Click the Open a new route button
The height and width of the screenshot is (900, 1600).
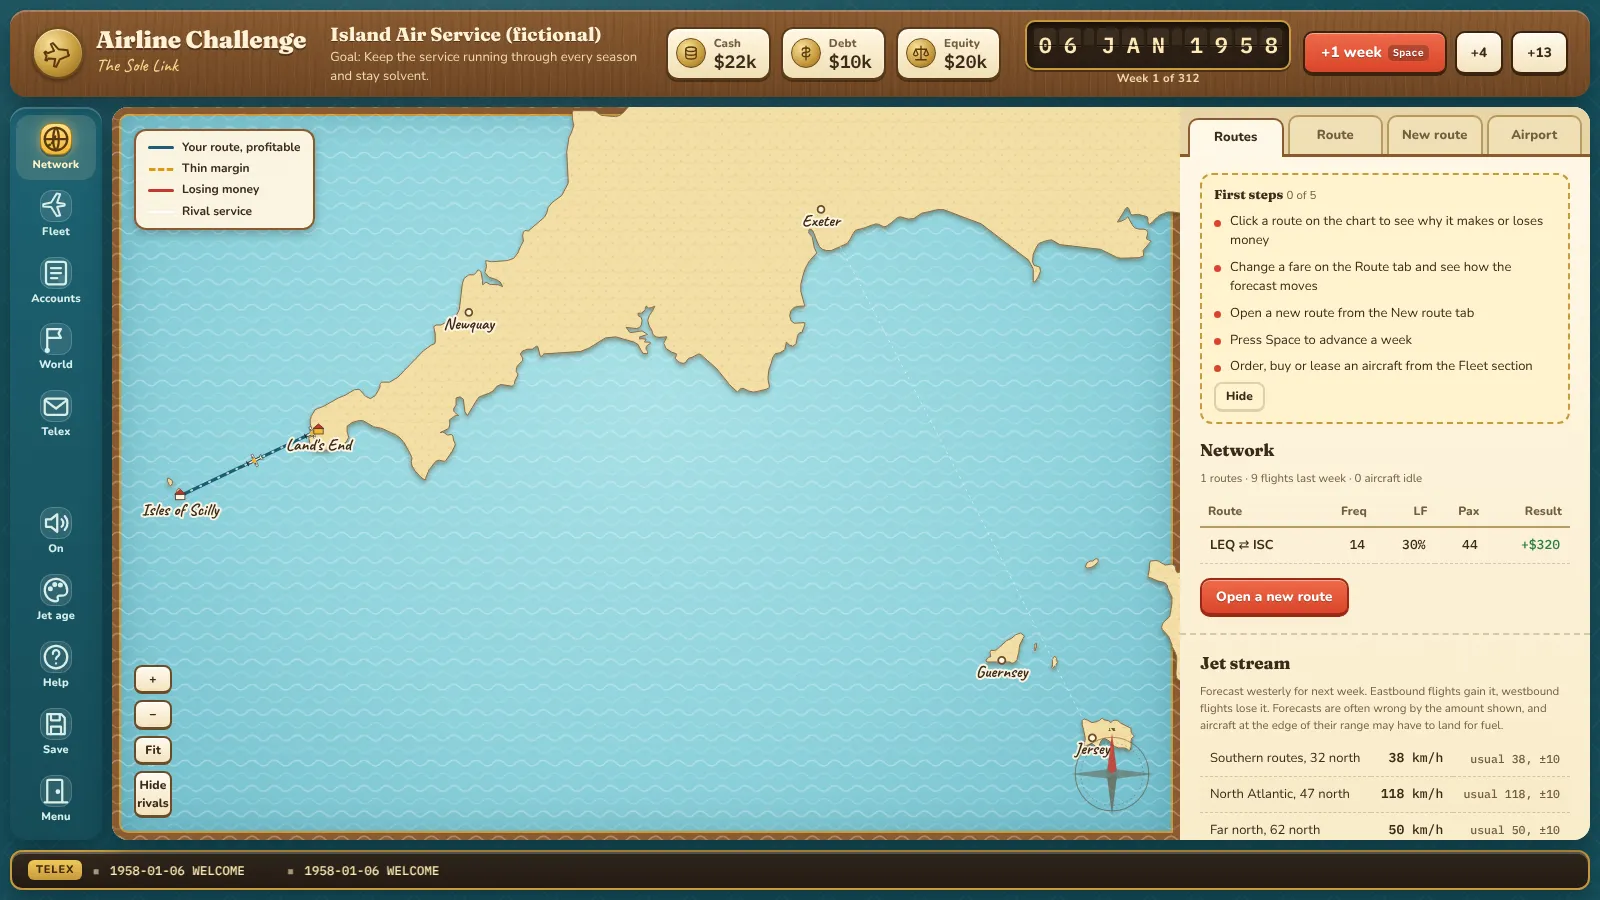[x=1274, y=597]
